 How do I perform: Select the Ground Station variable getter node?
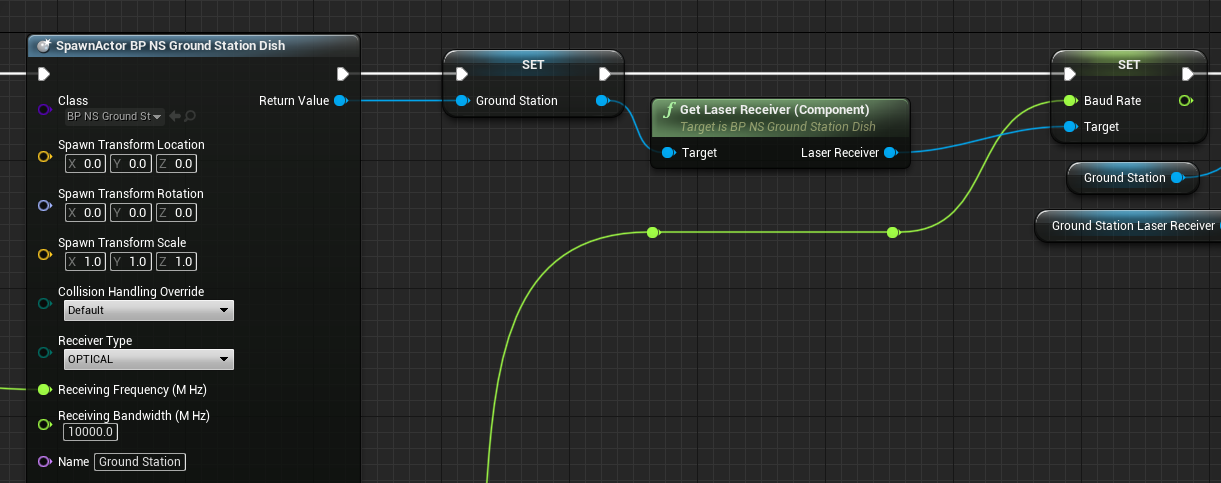pyautogui.click(x=1124, y=178)
